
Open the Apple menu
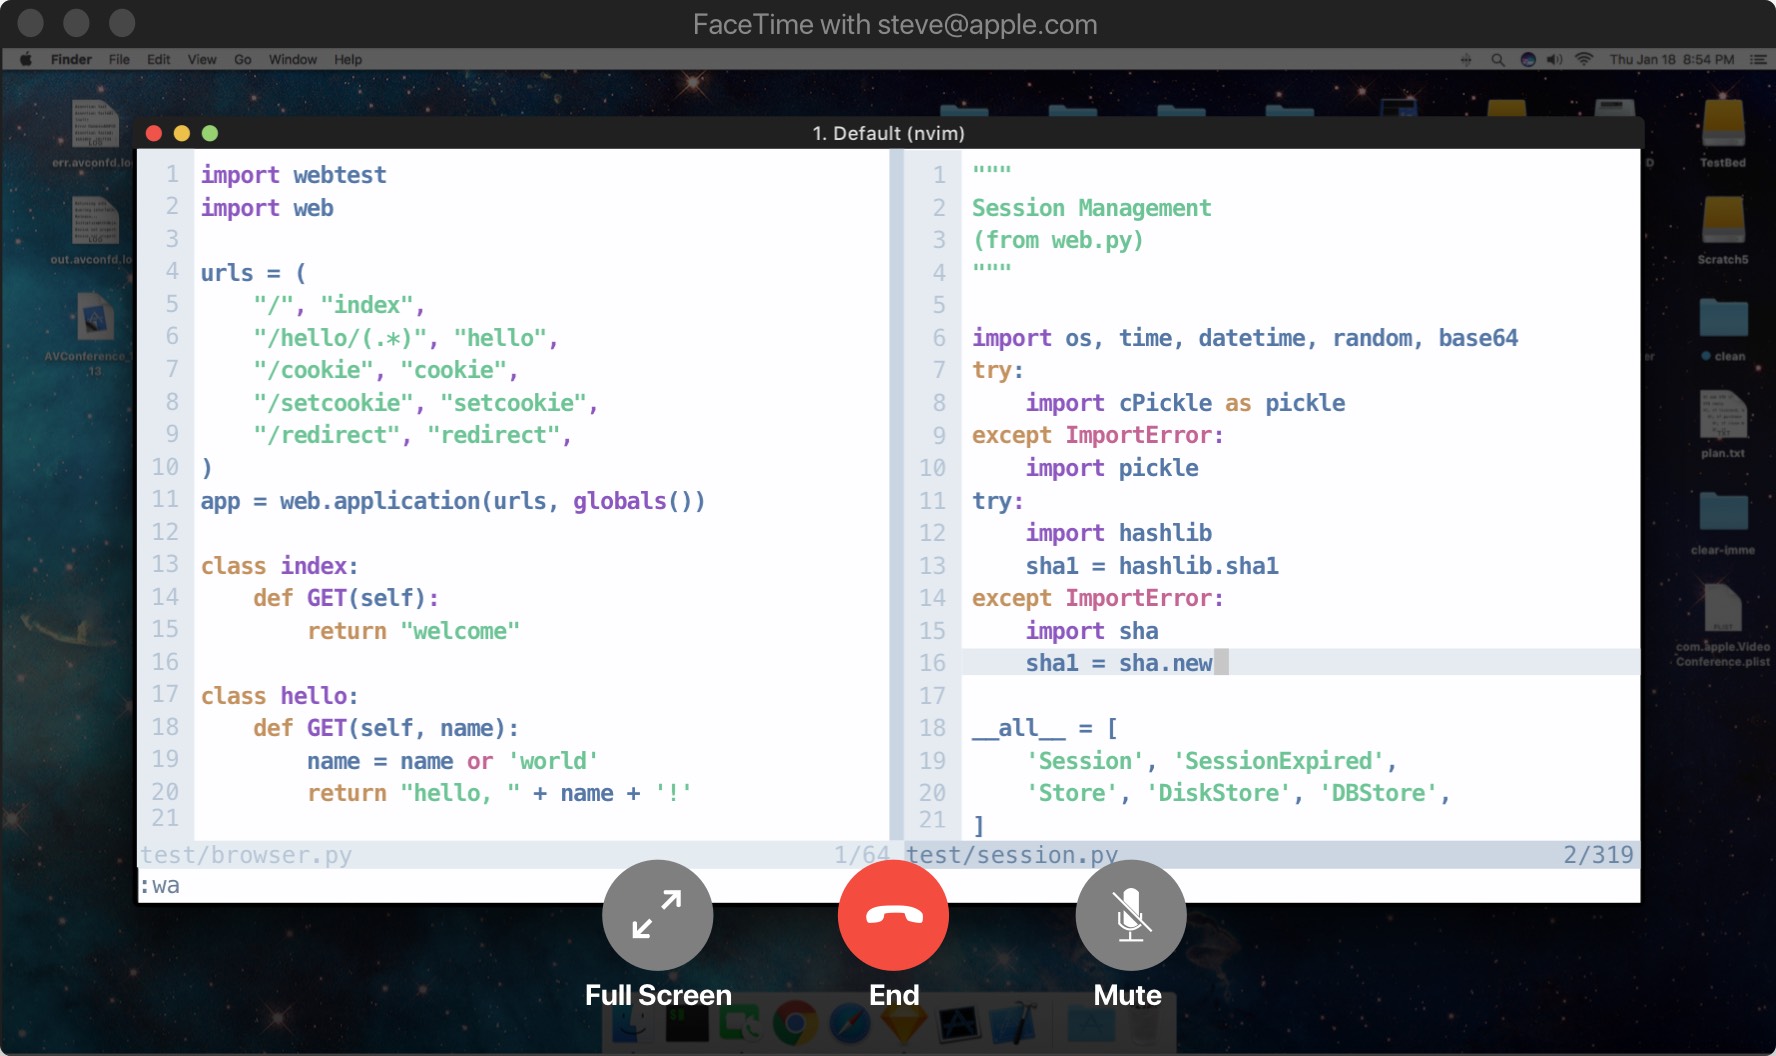(x=26, y=59)
